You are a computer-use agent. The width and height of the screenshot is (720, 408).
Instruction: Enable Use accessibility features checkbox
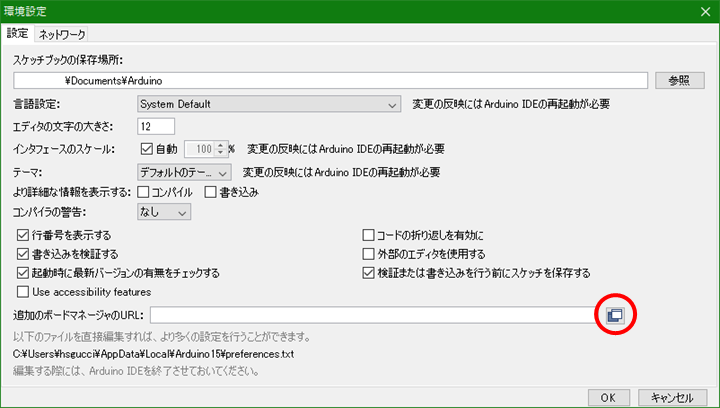tap(22, 292)
